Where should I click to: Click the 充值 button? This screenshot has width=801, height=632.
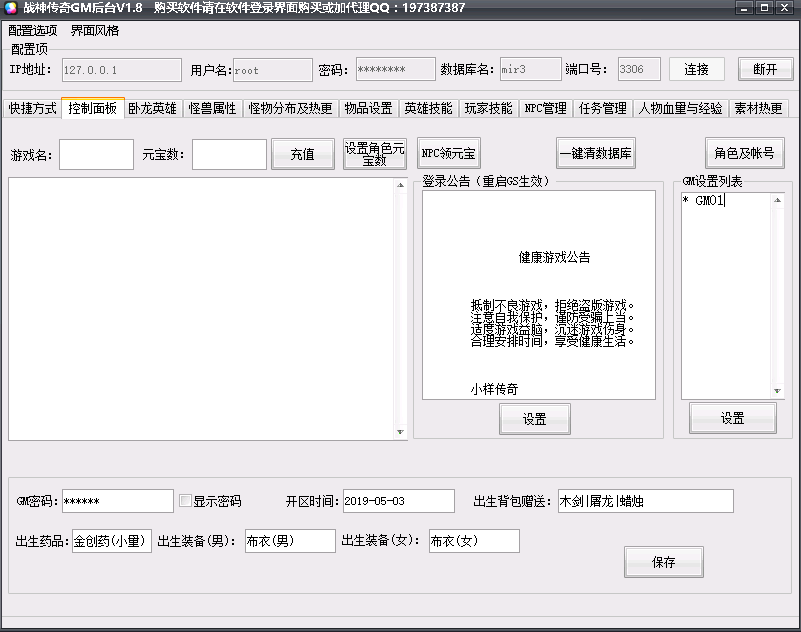click(x=303, y=153)
